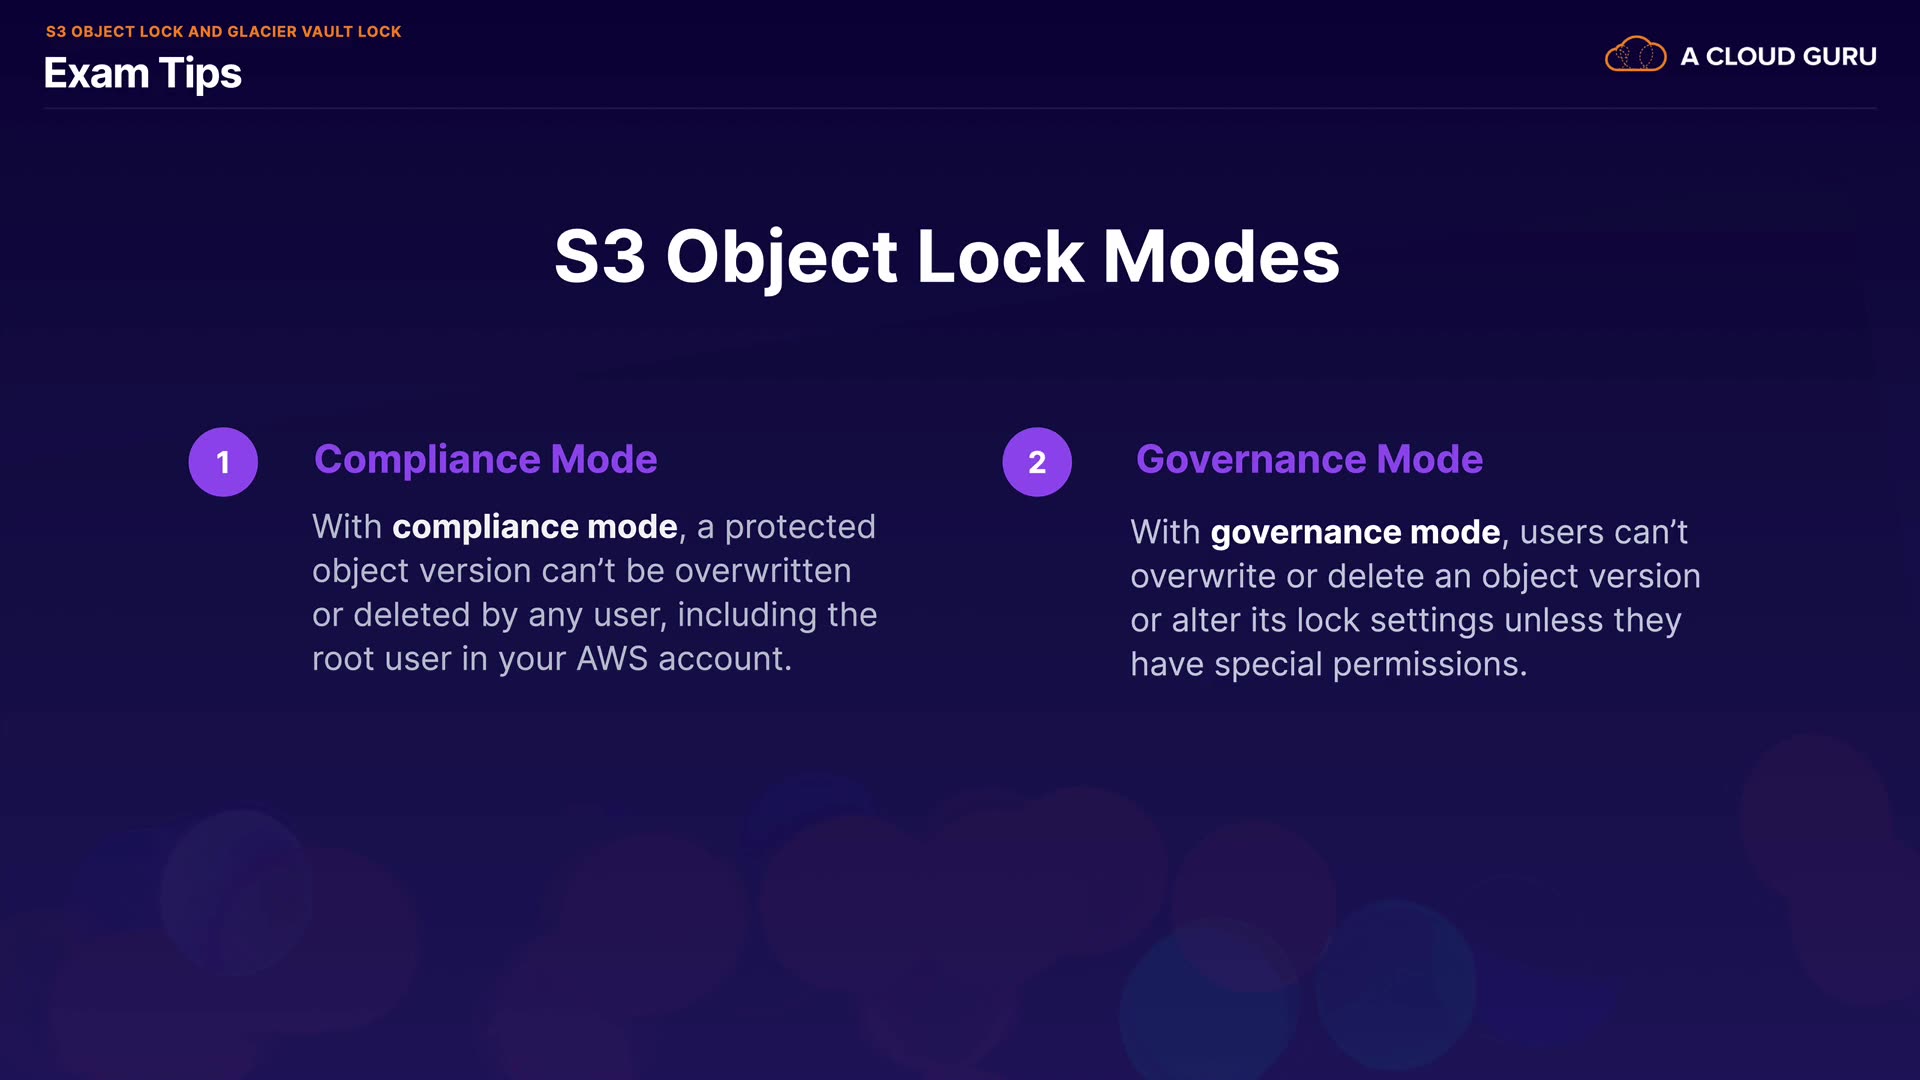Click the word "Object" in the main slide title

tap(781, 257)
